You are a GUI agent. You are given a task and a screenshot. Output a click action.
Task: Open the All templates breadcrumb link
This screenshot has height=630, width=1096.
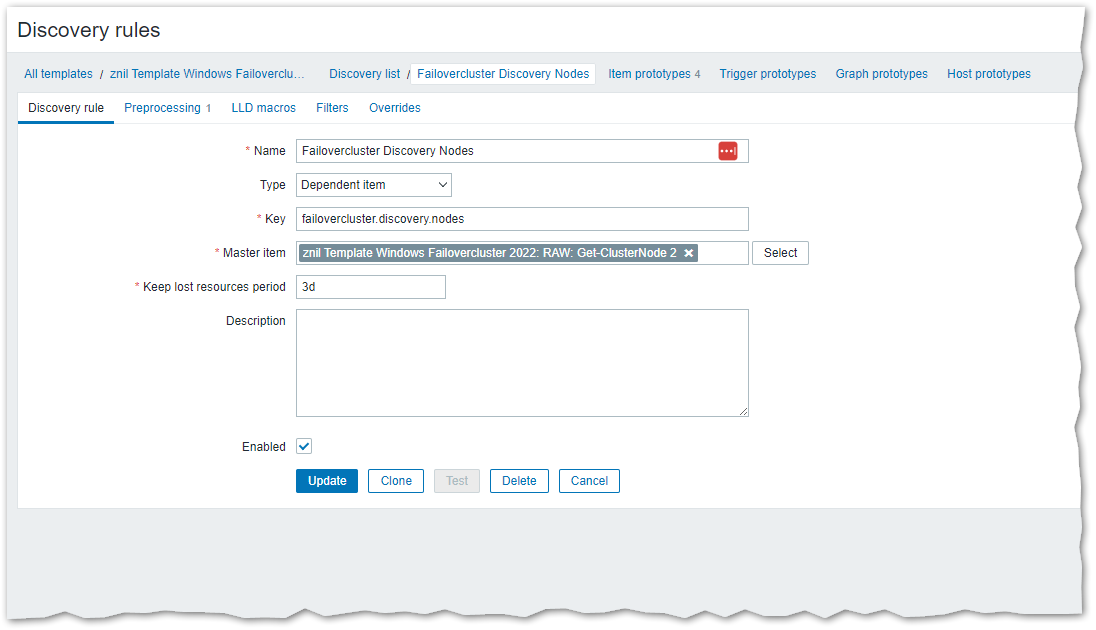(58, 74)
